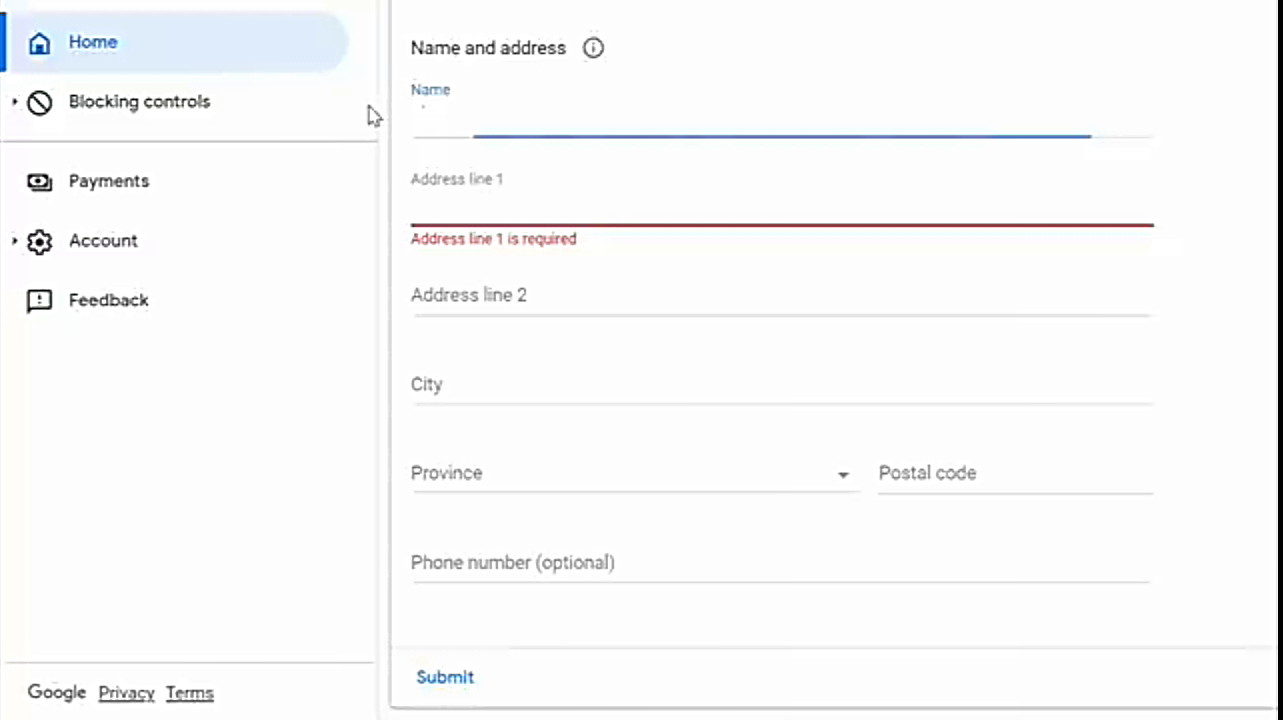Focus the Postal code field
This screenshot has width=1283, height=720.
(1015, 474)
